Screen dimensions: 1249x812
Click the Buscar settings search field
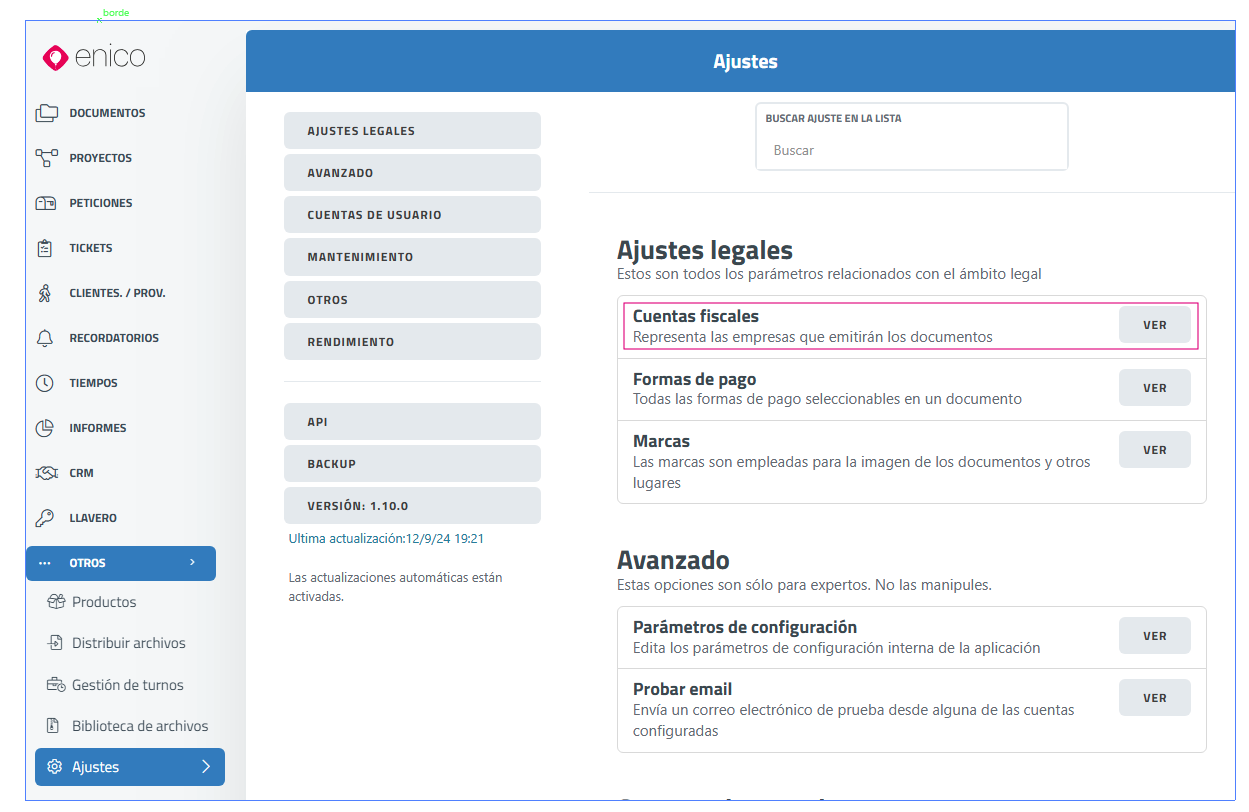910,150
